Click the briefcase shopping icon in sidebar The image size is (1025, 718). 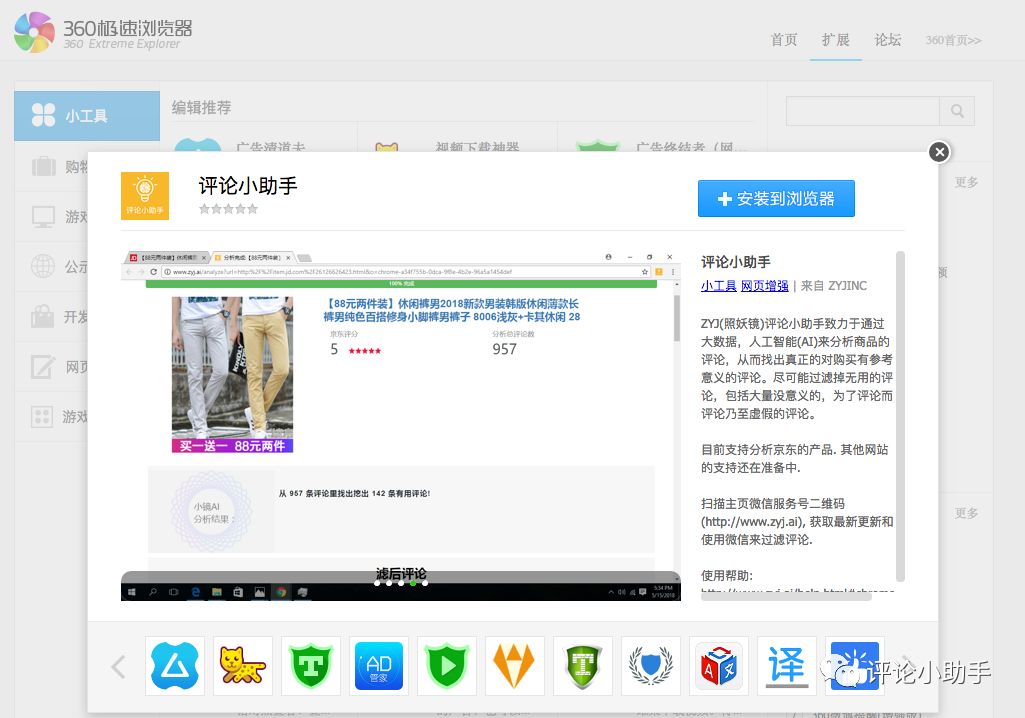coord(44,167)
